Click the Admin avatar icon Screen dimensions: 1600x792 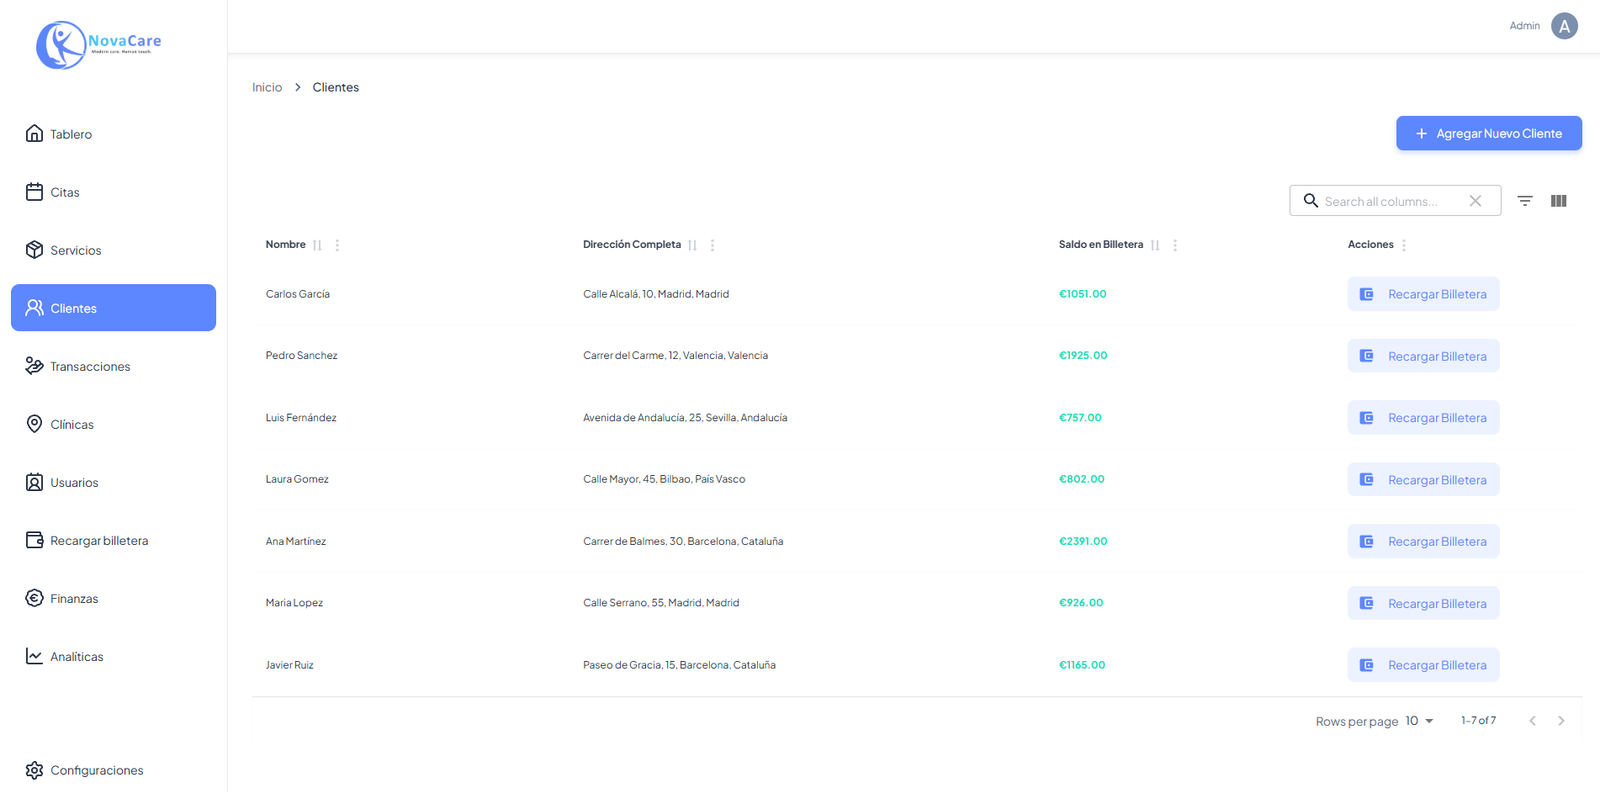coord(1564,26)
